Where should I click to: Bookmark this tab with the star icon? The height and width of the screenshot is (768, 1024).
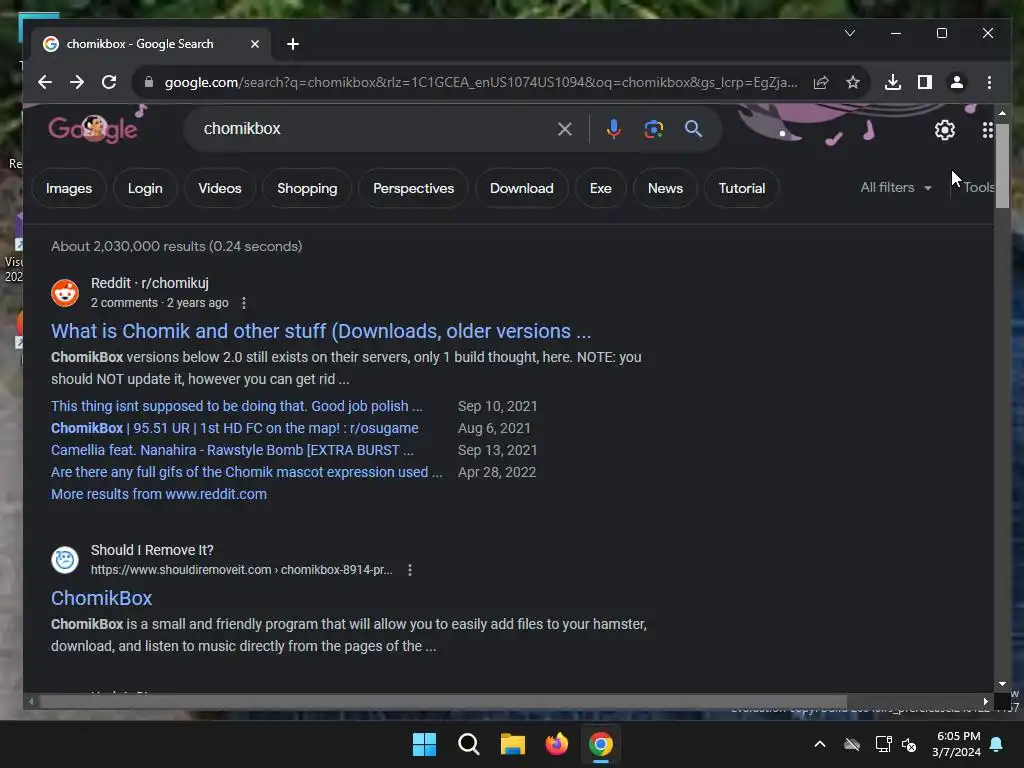point(853,82)
